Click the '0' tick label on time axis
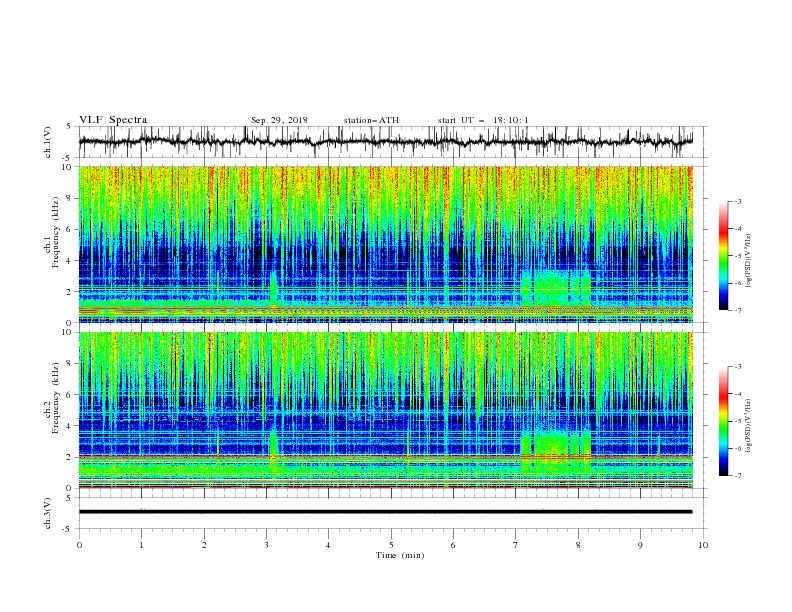792x612 pixels. pyautogui.click(x=79, y=545)
